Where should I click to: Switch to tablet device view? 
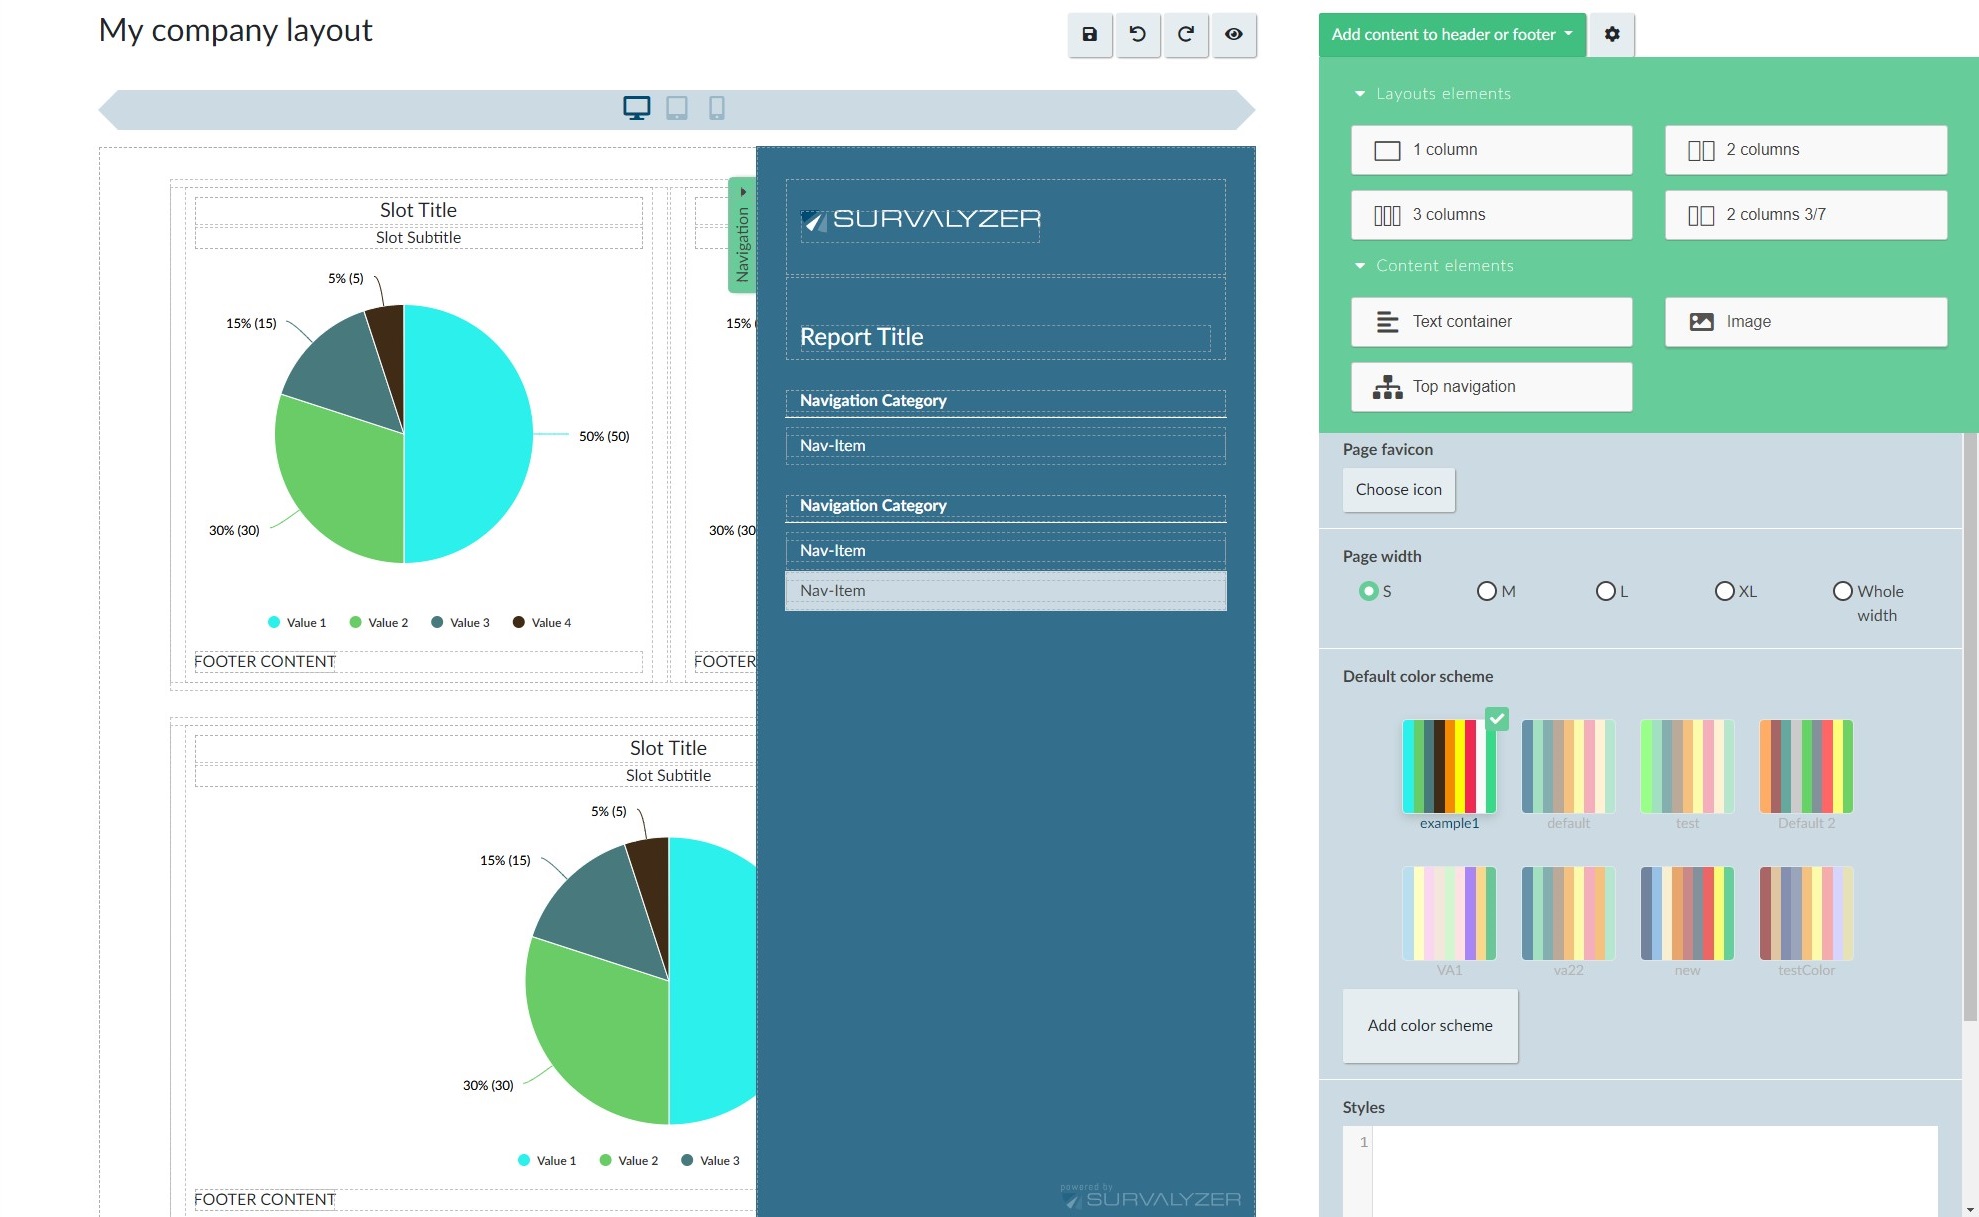pyautogui.click(x=677, y=108)
